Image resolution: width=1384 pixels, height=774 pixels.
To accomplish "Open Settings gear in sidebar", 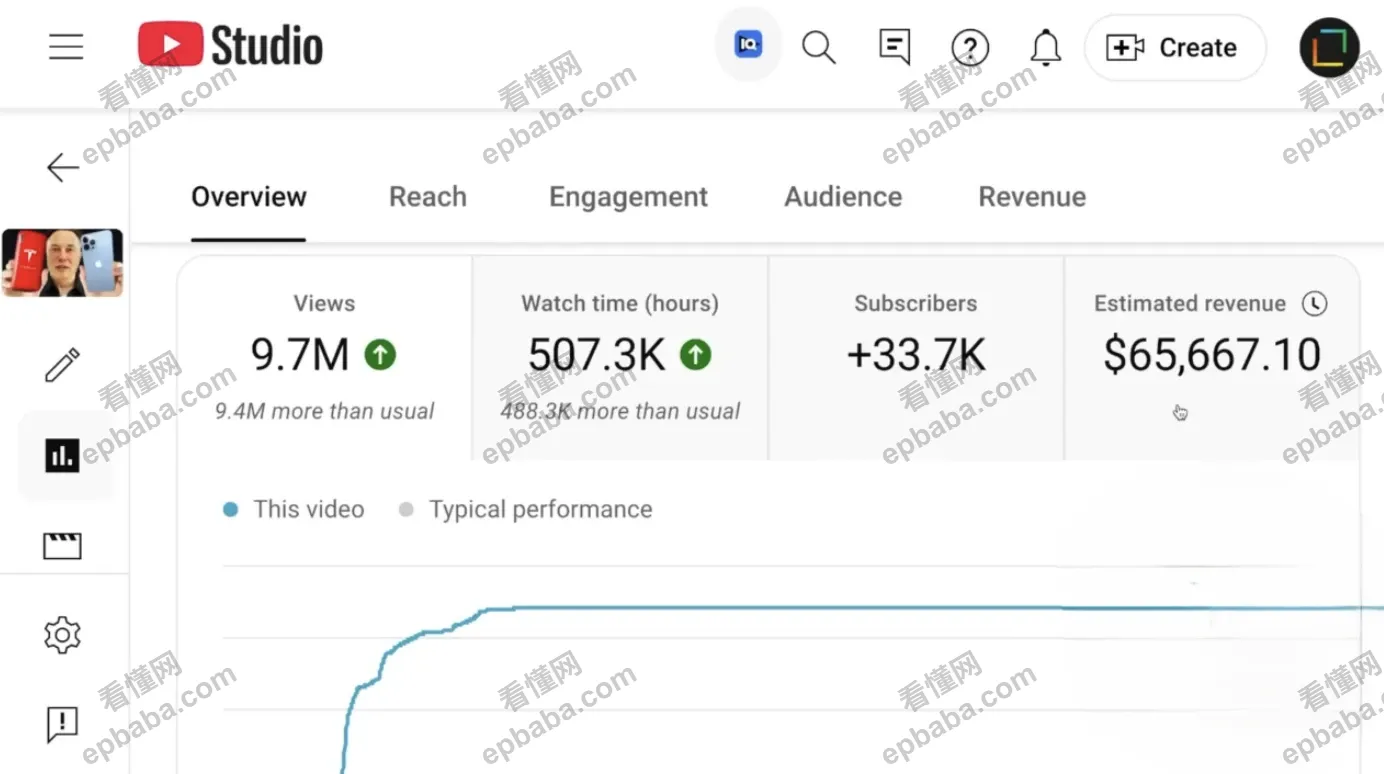I will (x=62, y=635).
